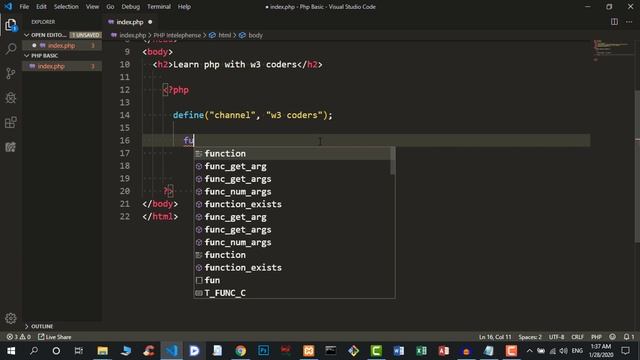Screen dimensions: 640x360
Task: Open the PHP Intelephense breadcrumb
Action: [177, 36]
